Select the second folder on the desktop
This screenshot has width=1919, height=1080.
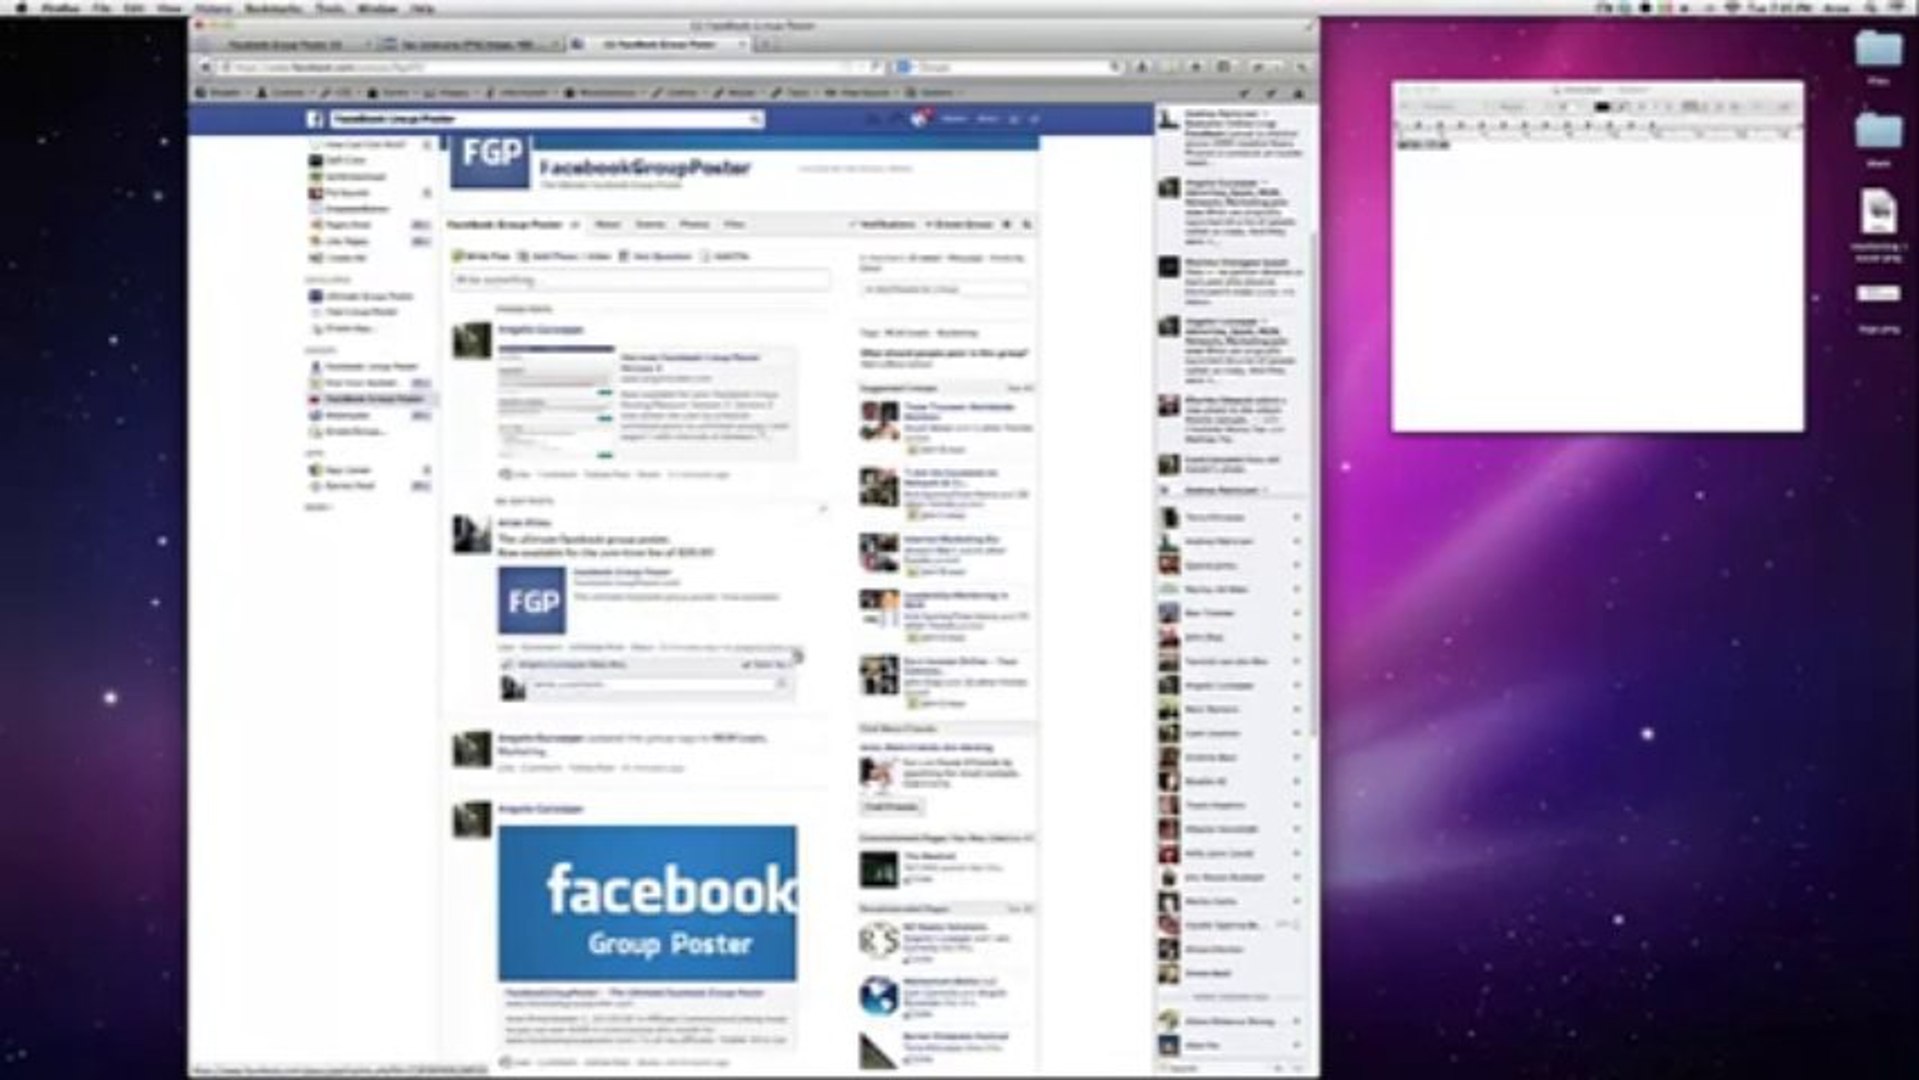click(1879, 132)
